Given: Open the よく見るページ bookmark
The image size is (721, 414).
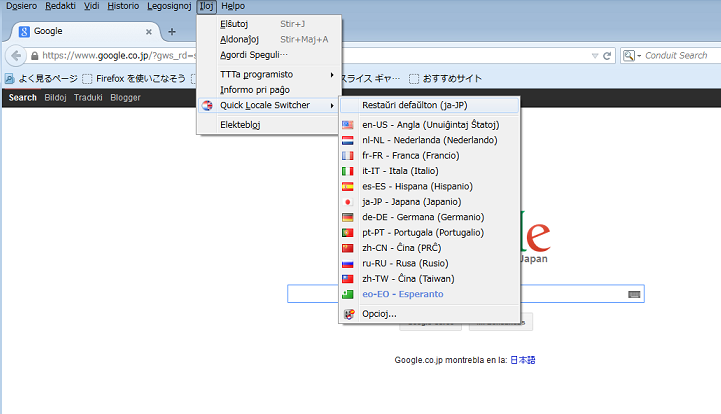Looking at the screenshot, I should 41,79.
